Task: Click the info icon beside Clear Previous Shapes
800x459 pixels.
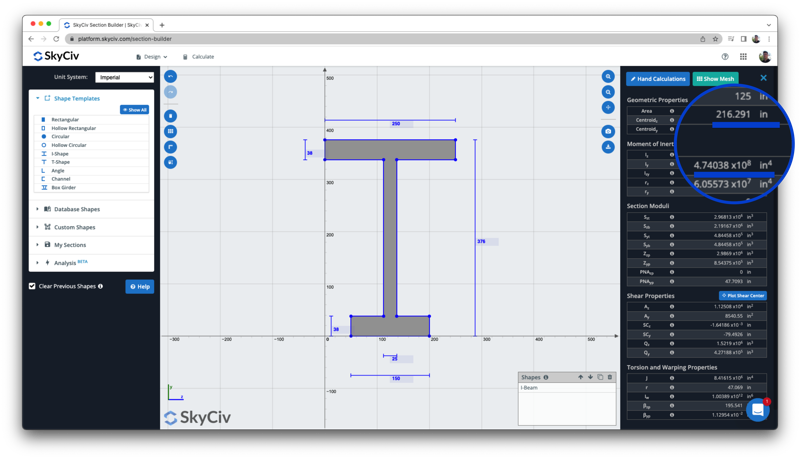Action: click(x=101, y=286)
